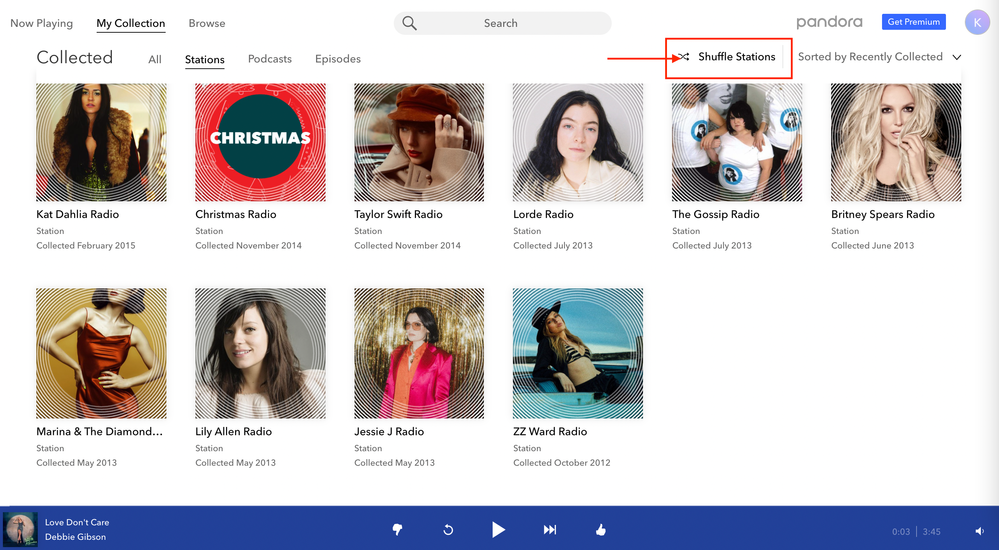Click the Debbie Gibson artist link
Viewport: 999px width, 550px height.
75,537
